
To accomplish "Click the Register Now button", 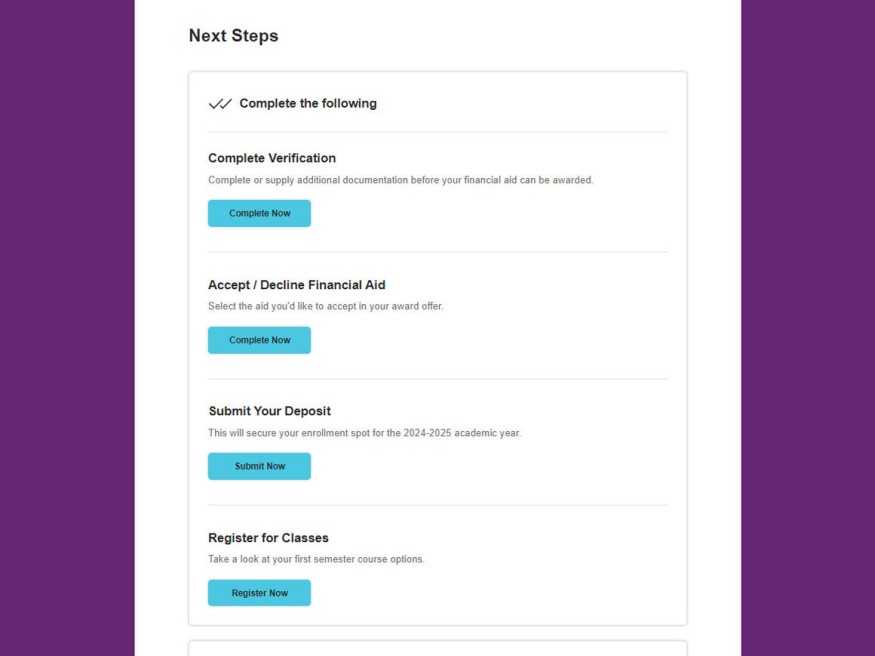I will point(259,593).
